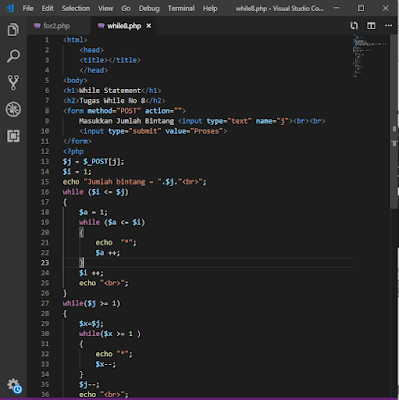Open the Debug menu
Image resolution: width=399 pixels, height=400 pixels.
tap(149, 8)
